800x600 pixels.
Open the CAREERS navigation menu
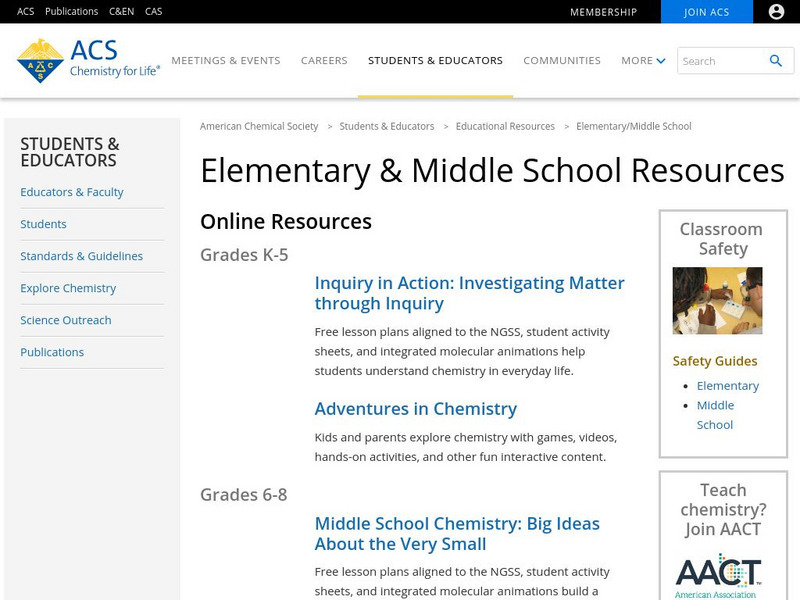(x=323, y=60)
